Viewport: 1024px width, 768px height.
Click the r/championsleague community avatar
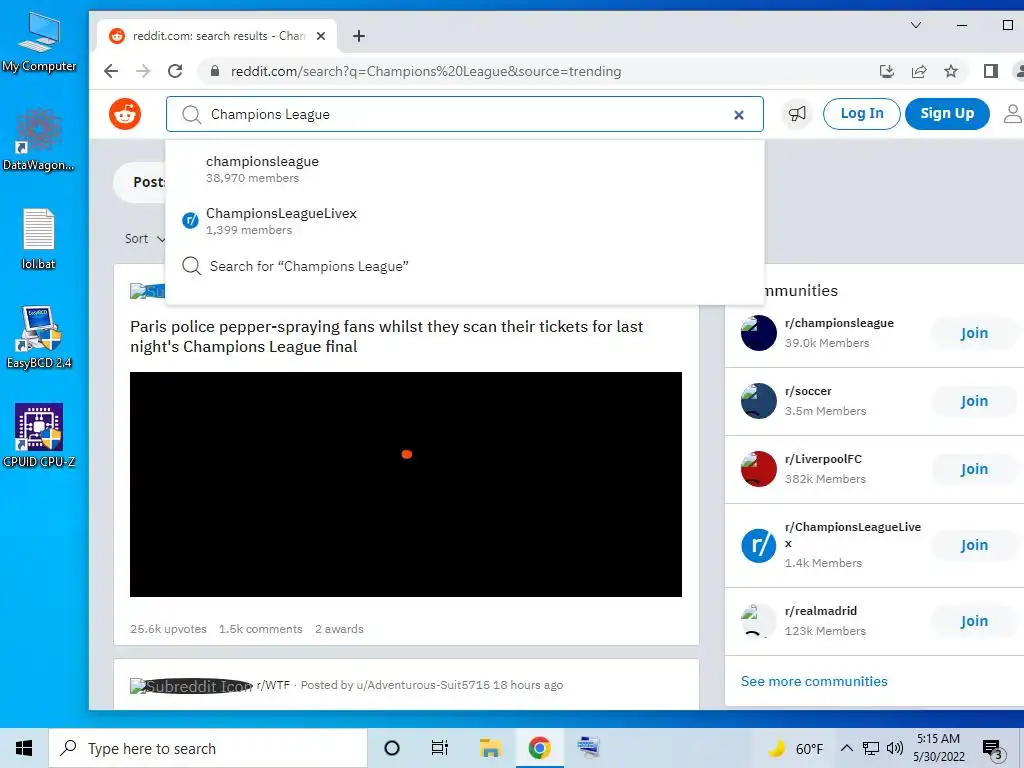[758, 333]
